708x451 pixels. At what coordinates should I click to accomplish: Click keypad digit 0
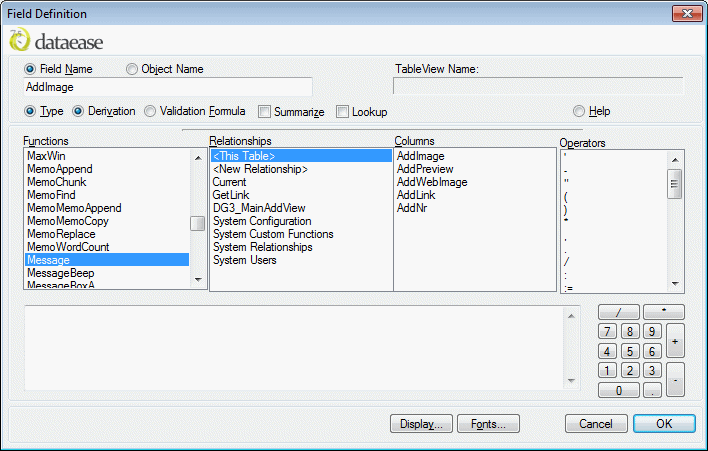tap(619, 390)
